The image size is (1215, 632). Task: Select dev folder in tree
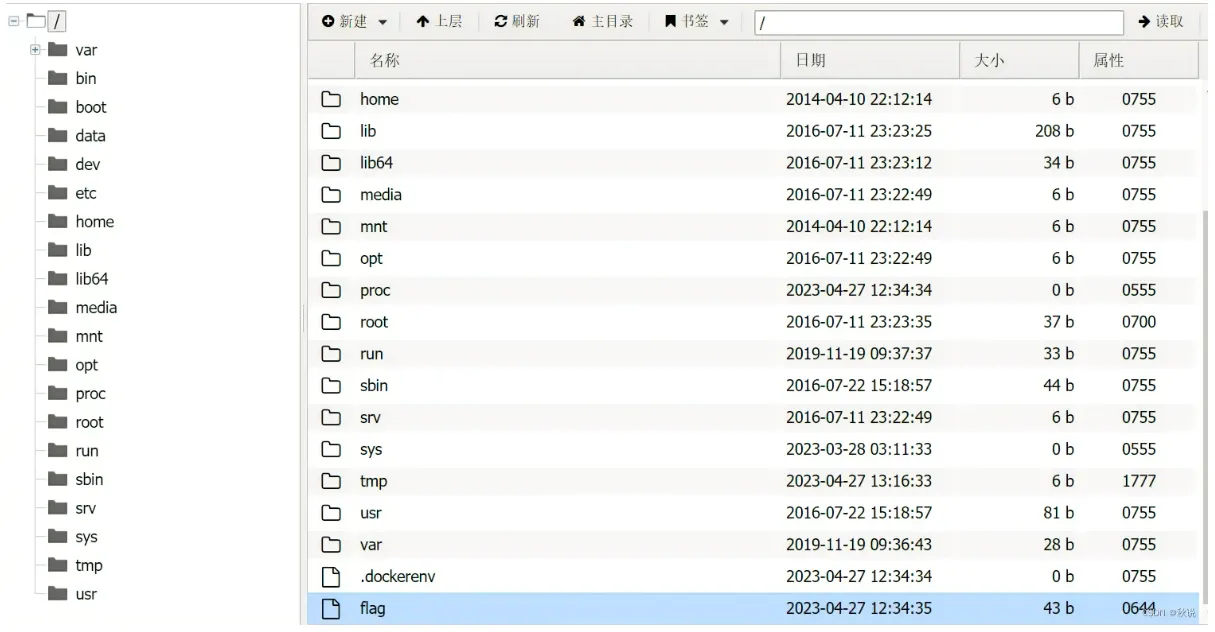point(87,165)
